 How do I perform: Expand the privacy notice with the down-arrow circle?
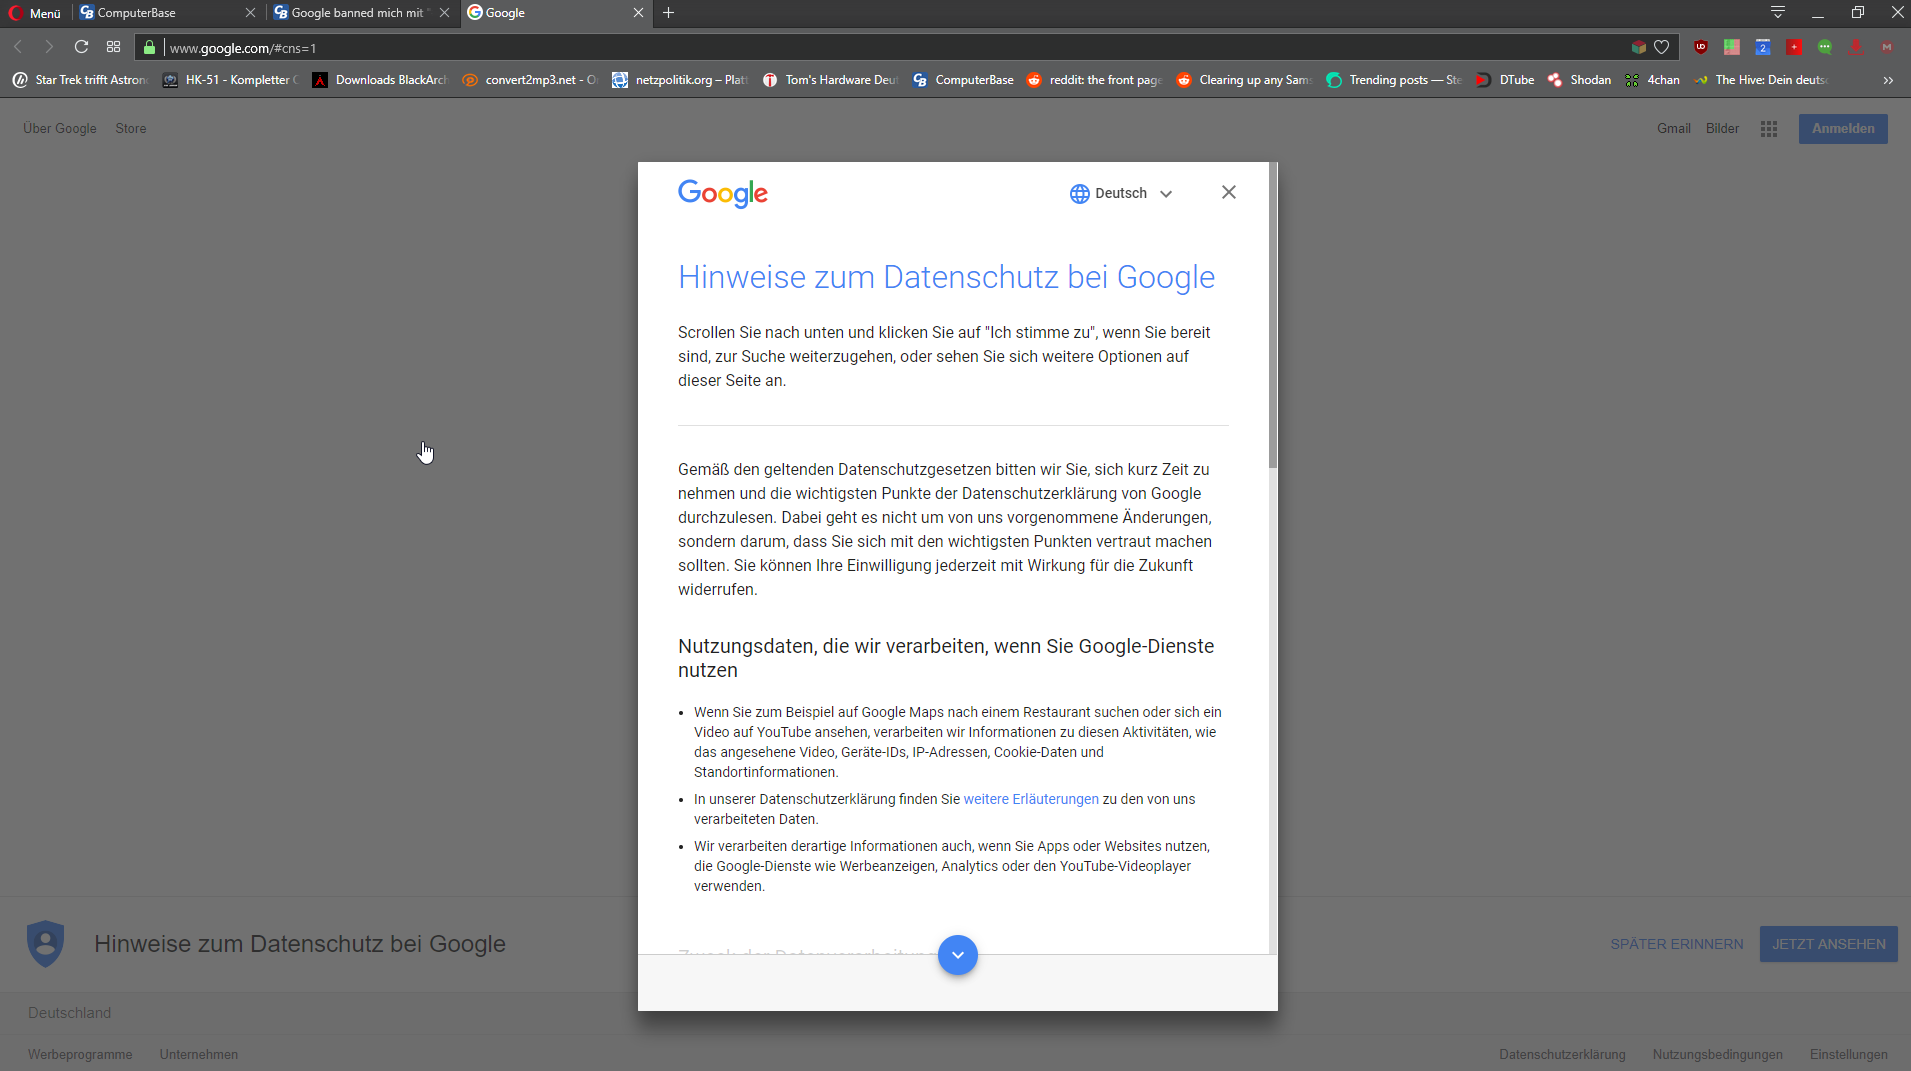[x=958, y=955]
